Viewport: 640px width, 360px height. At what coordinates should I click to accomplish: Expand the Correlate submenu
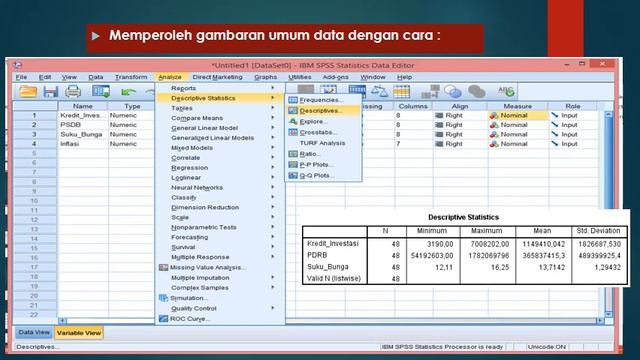[x=220, y=158]
